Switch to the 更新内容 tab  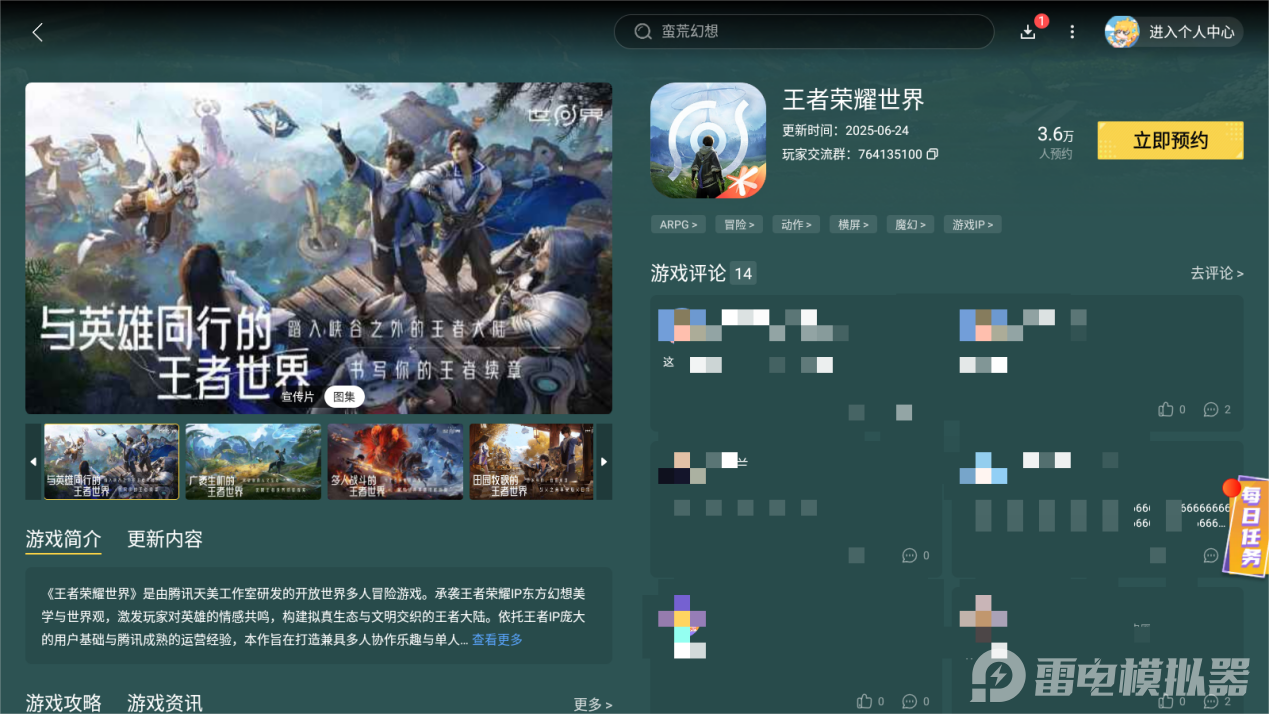pyautogui.click(x=163, y=538)
